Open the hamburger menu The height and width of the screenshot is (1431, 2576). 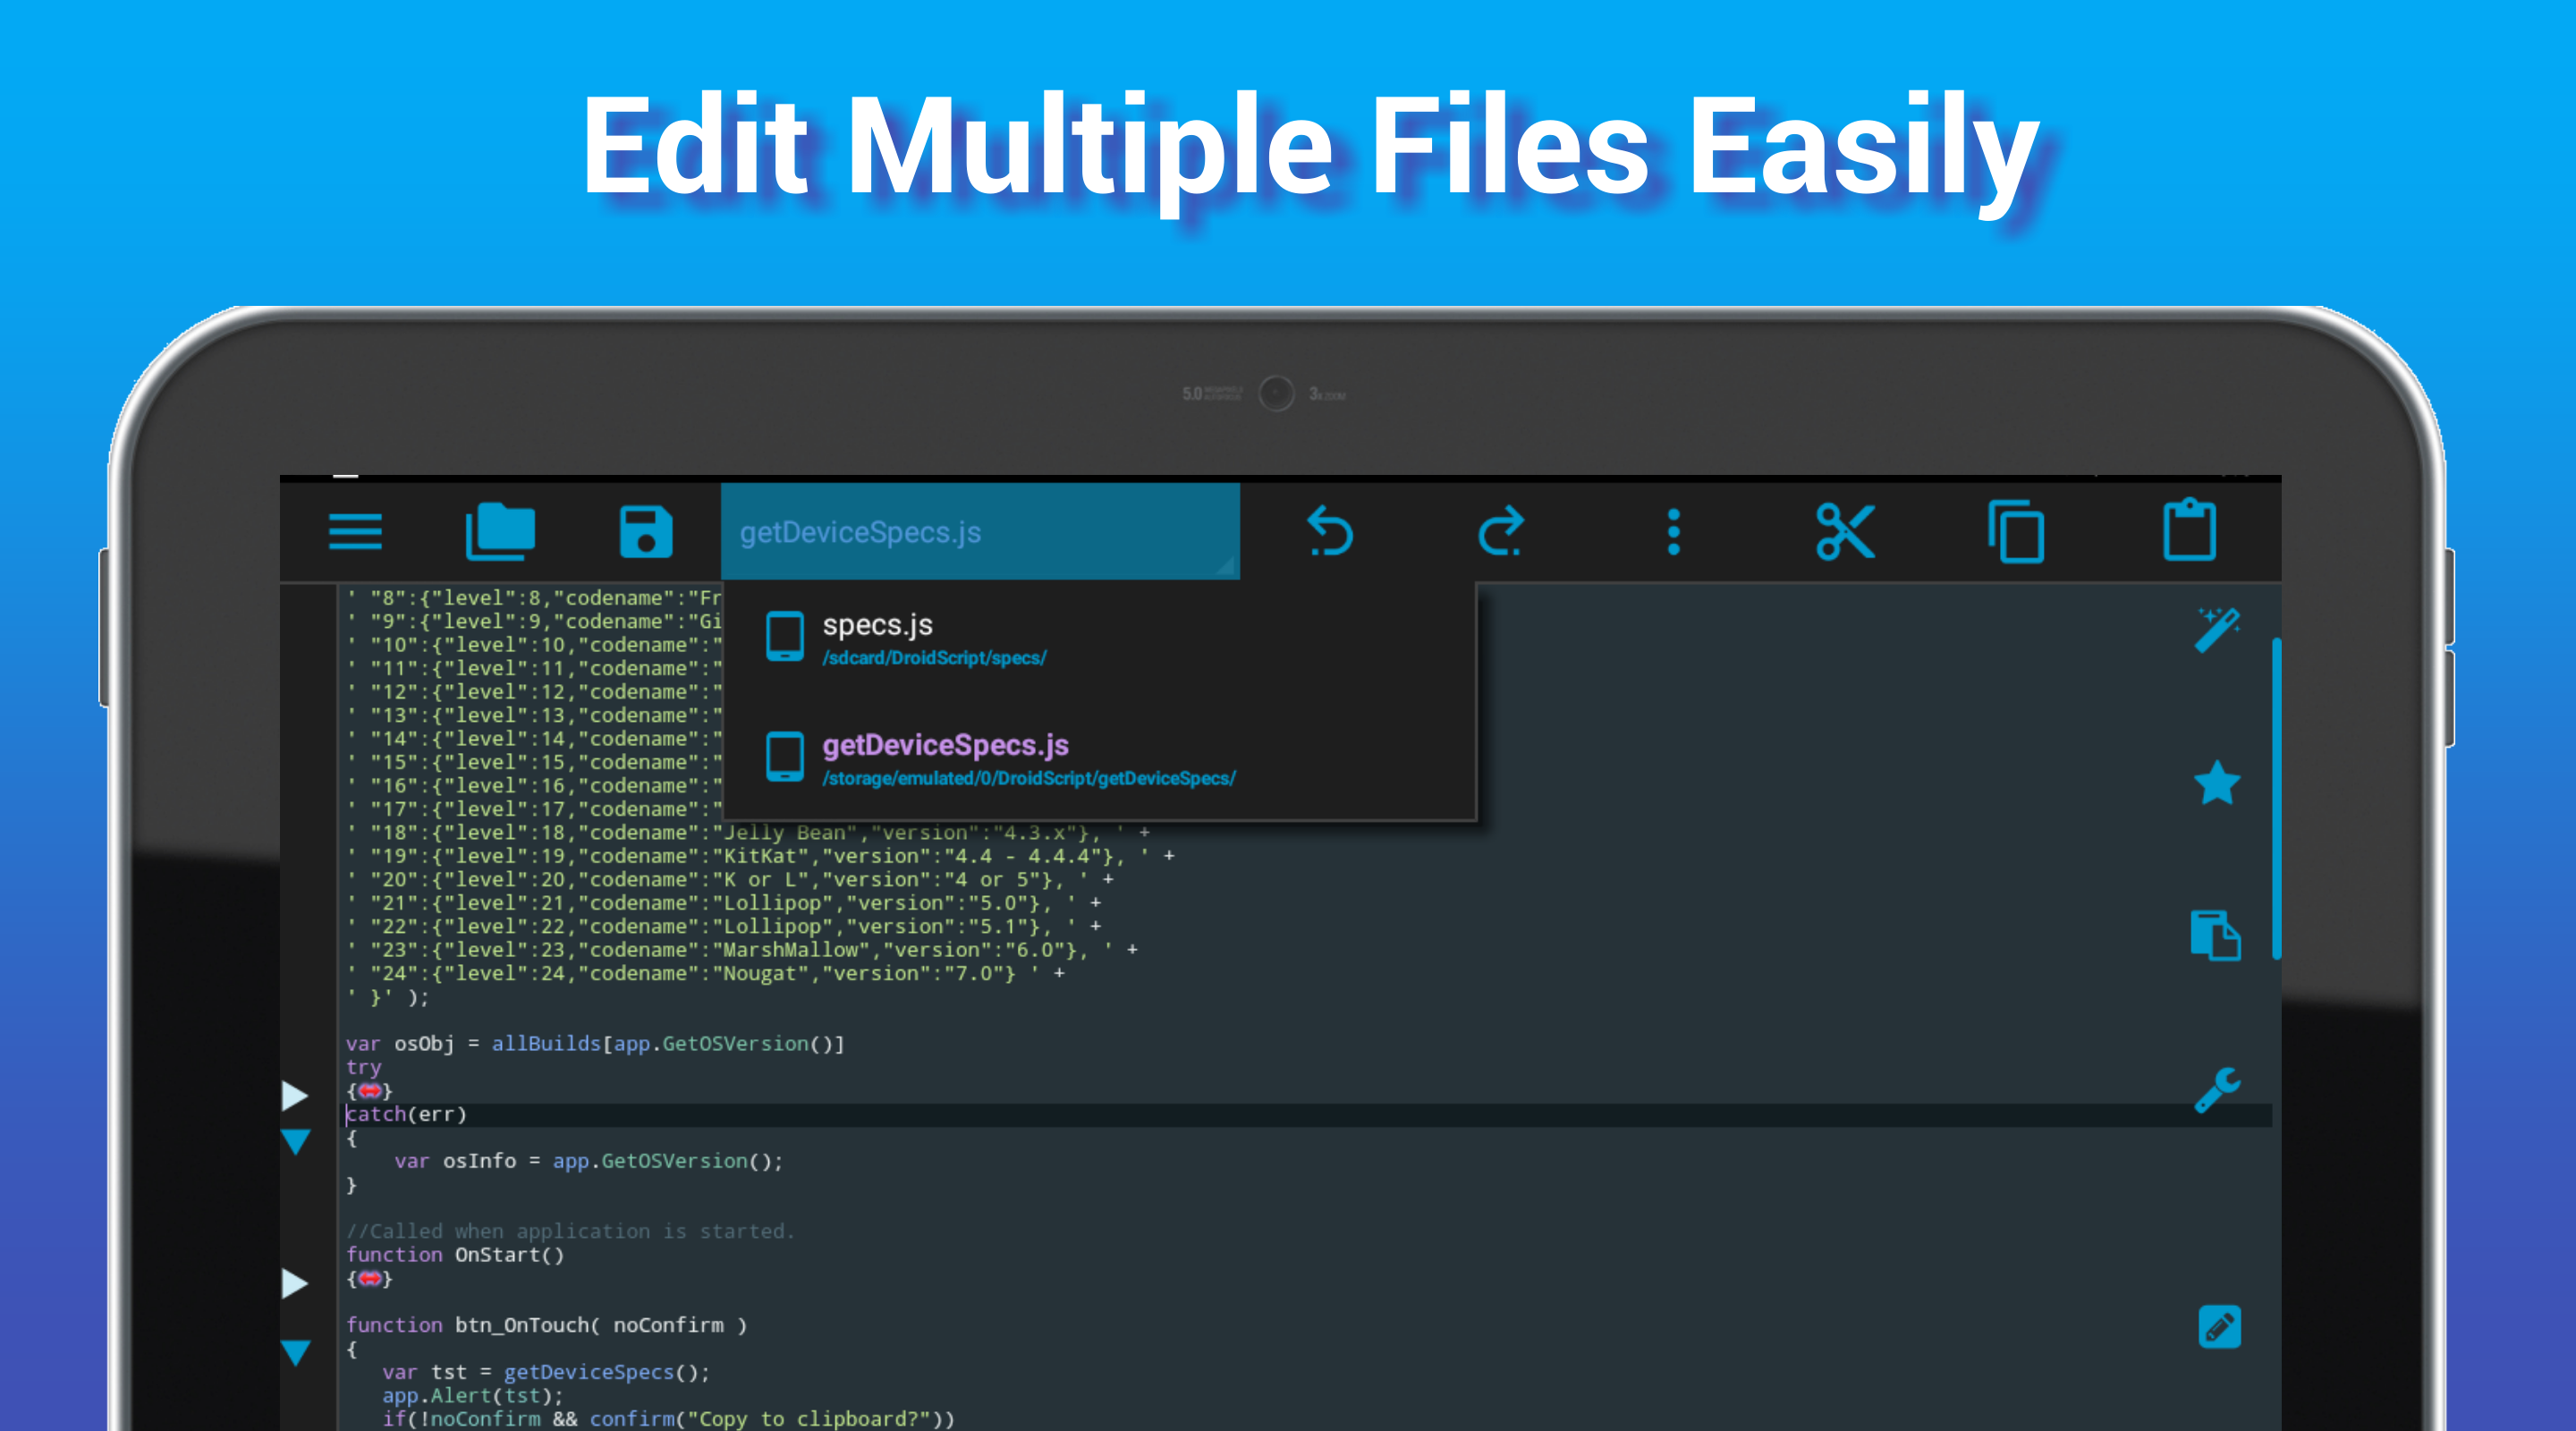355,531
